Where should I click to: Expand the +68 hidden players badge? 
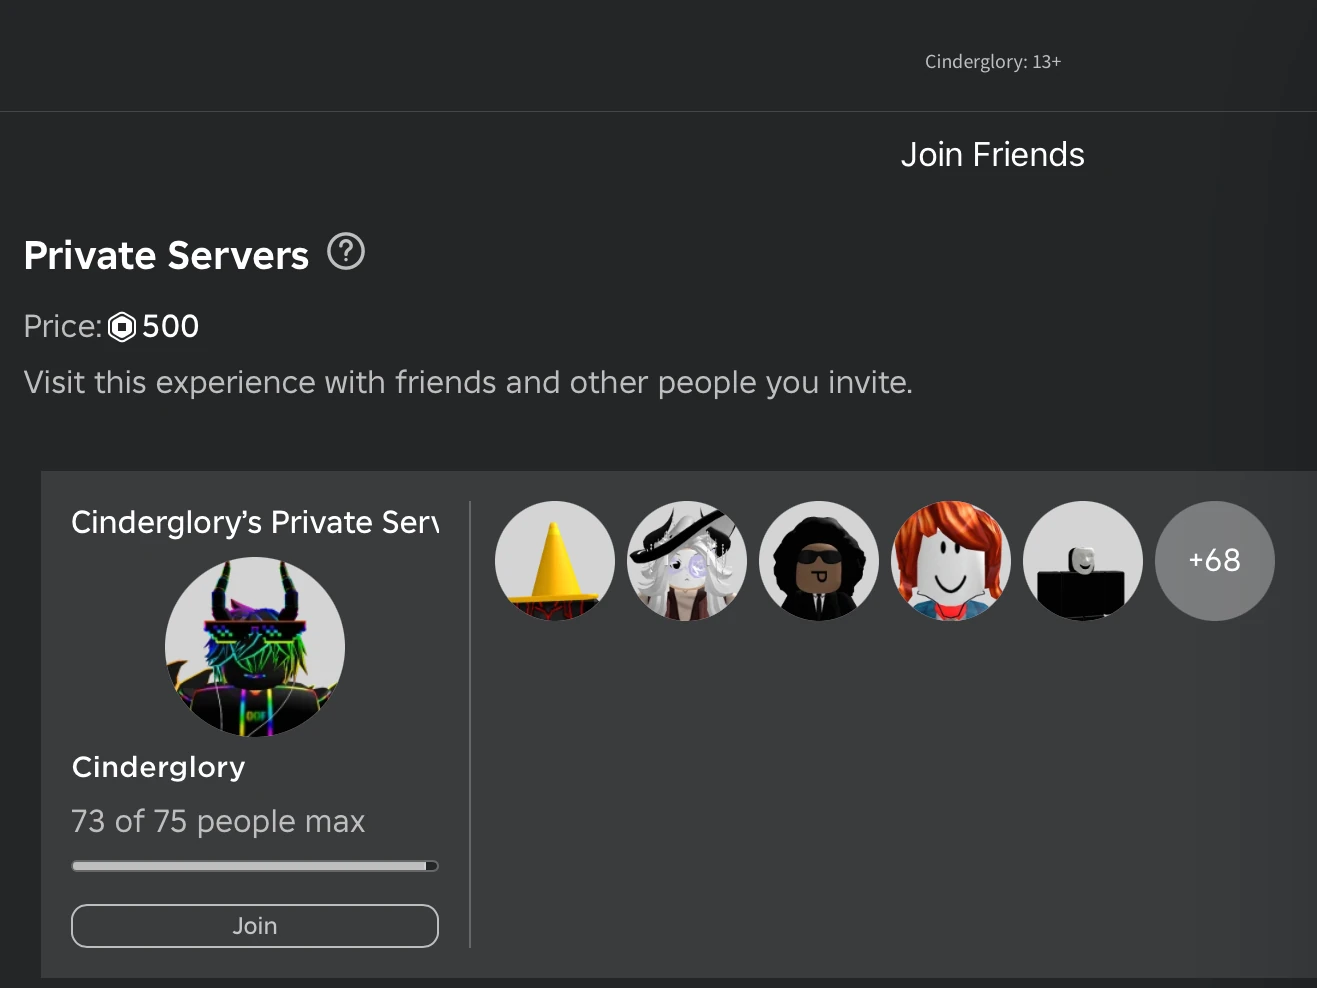tap(1215, 561)
